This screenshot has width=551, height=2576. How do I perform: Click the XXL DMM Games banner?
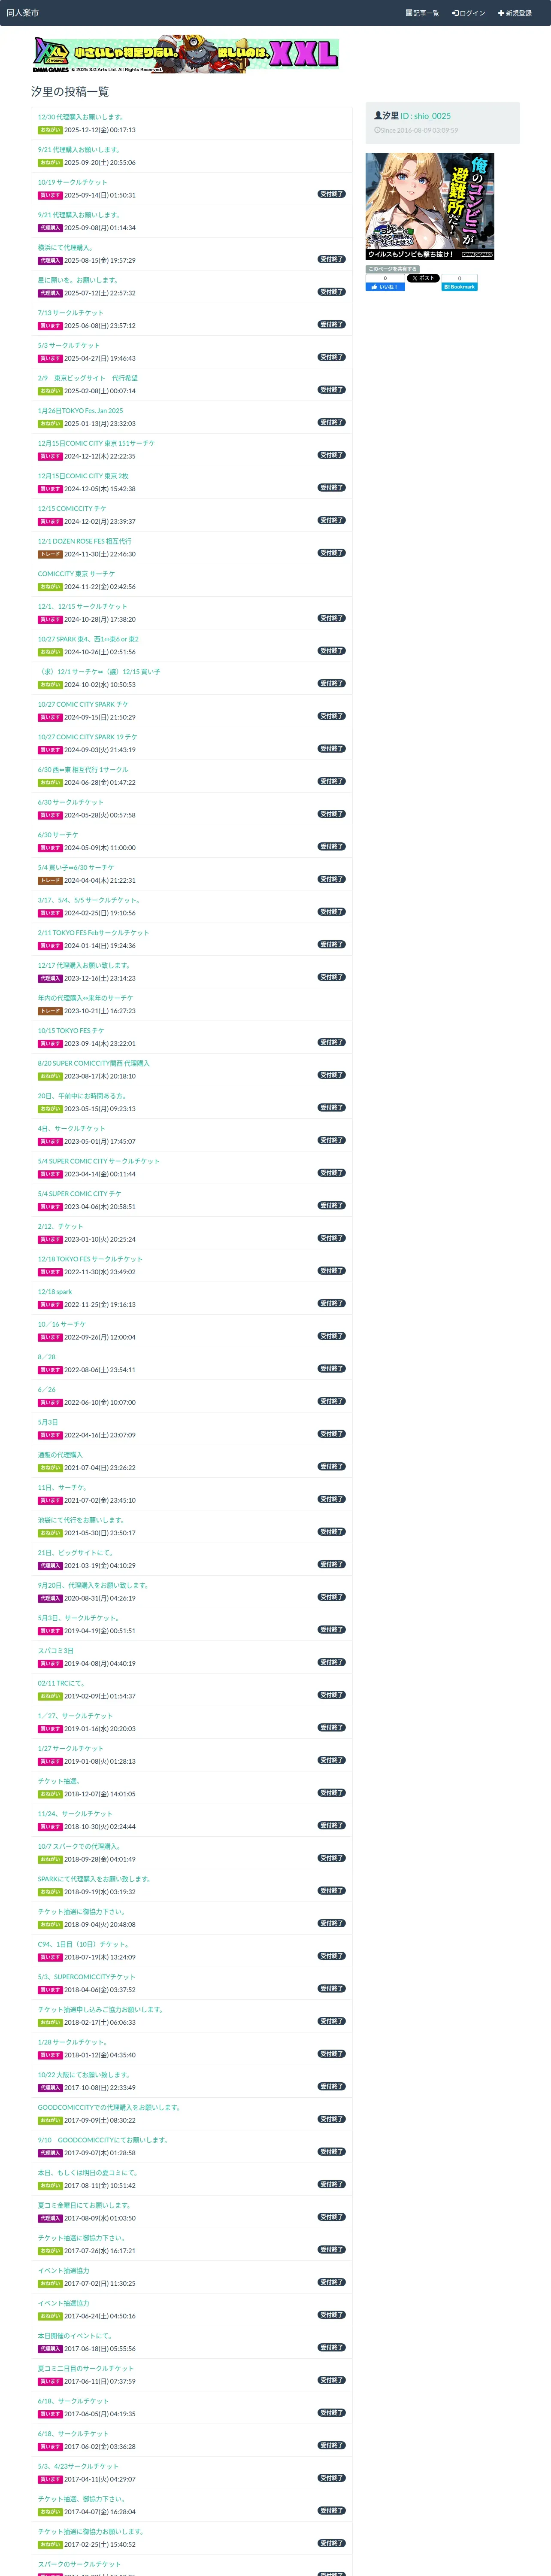tap(186, 55)
